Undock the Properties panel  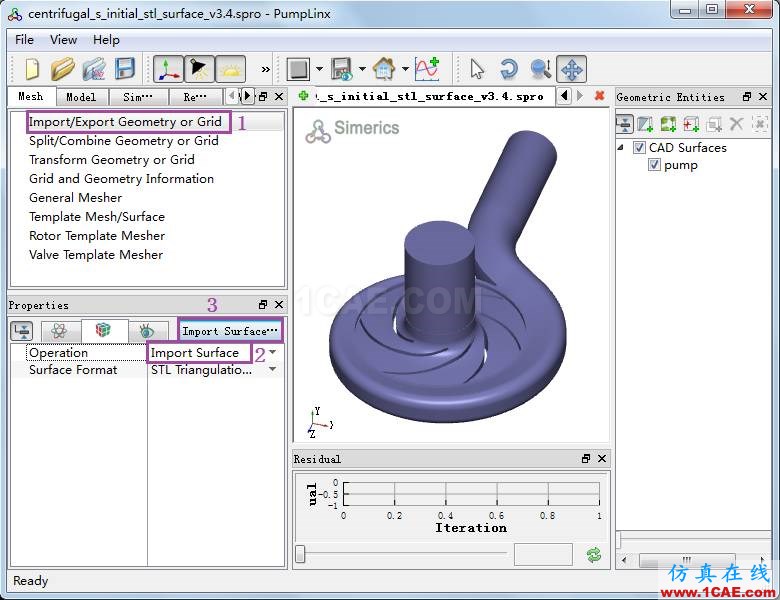263,304
